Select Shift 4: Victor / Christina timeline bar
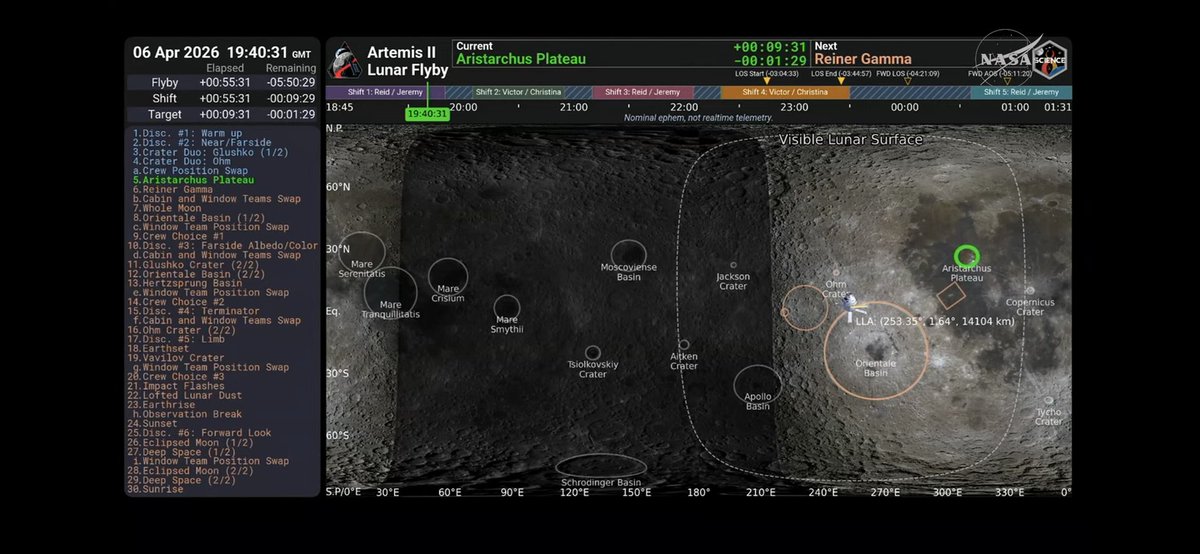 (x=785, y=92)
